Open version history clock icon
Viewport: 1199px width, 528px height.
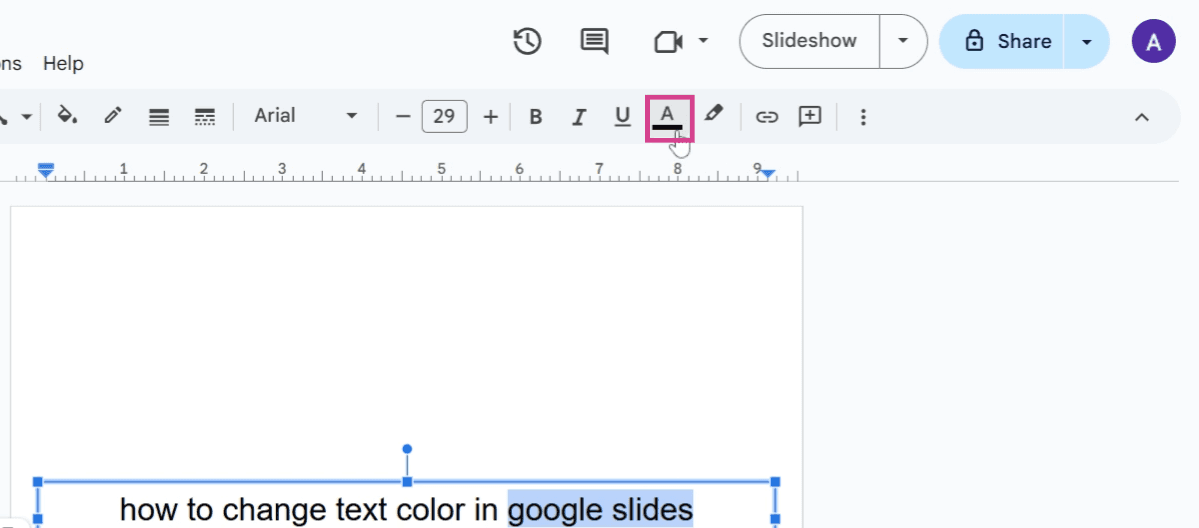click(x=527, y=41)
